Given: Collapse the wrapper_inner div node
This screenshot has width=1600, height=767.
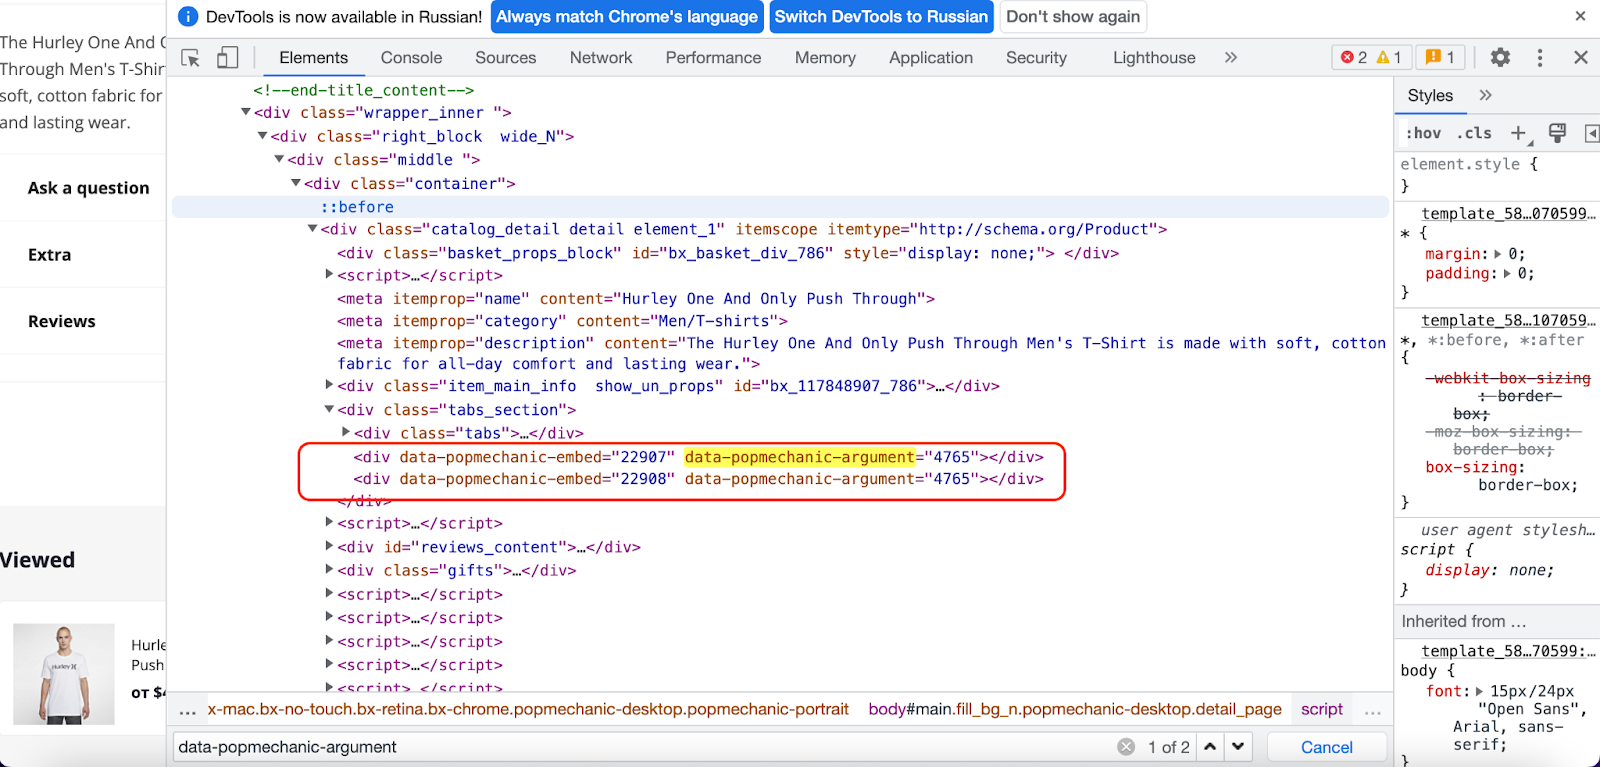Looking at the screenshot, I should click(246, 112).
